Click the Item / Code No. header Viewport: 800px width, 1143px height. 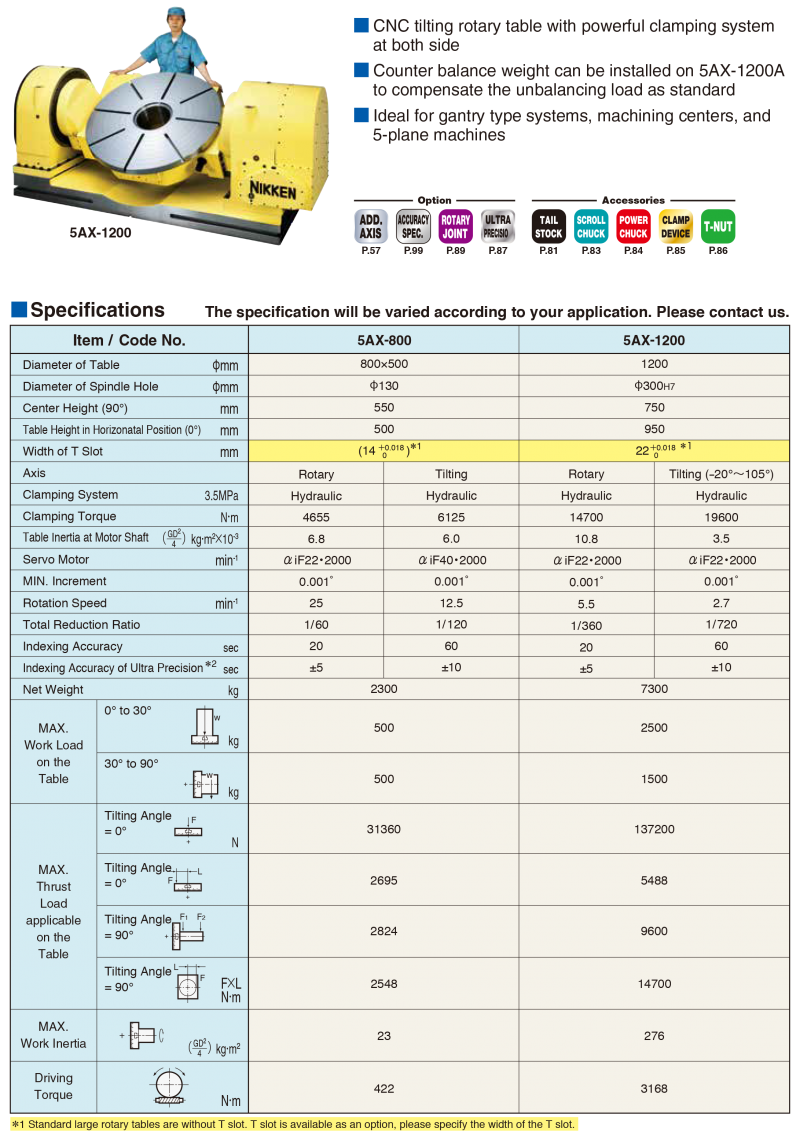tap(129, 340)
